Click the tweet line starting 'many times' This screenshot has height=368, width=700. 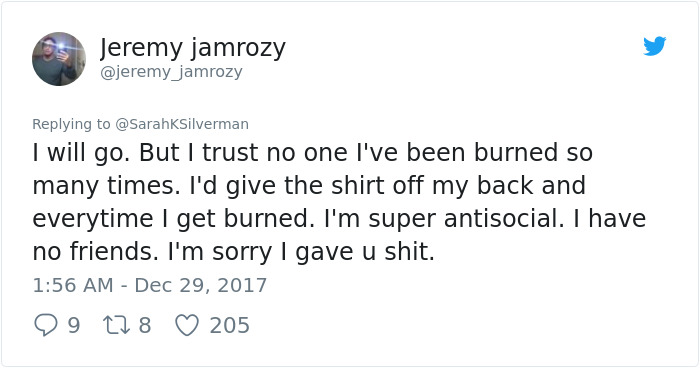coord(309,186)
